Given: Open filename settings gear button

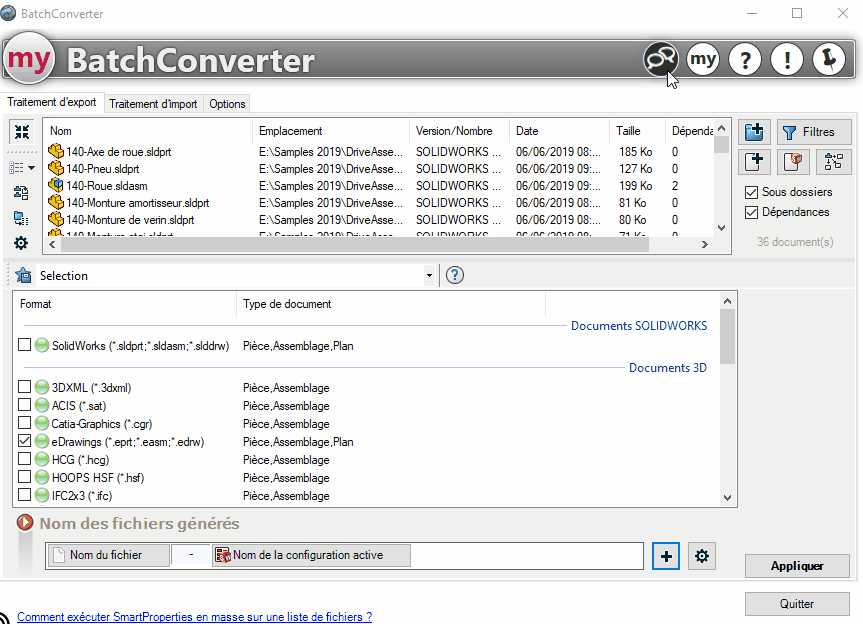Looking at the screenshot, I should [x=702, y=556].
